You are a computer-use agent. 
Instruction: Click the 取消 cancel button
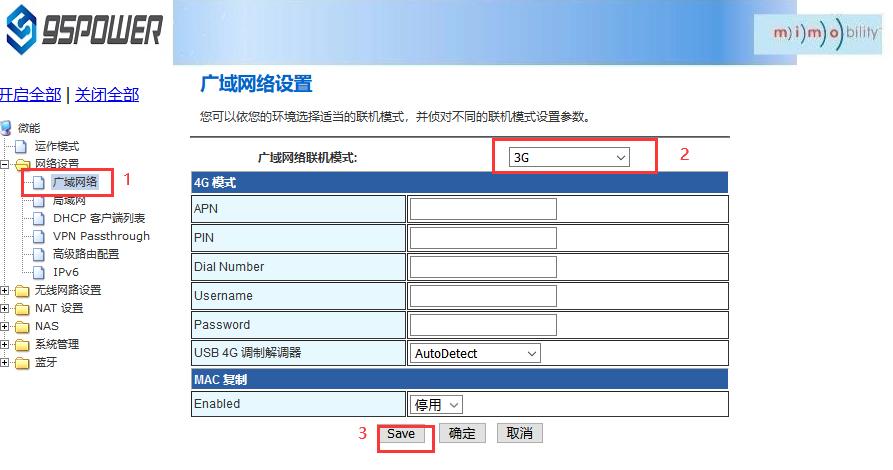(x=519, y=433)
